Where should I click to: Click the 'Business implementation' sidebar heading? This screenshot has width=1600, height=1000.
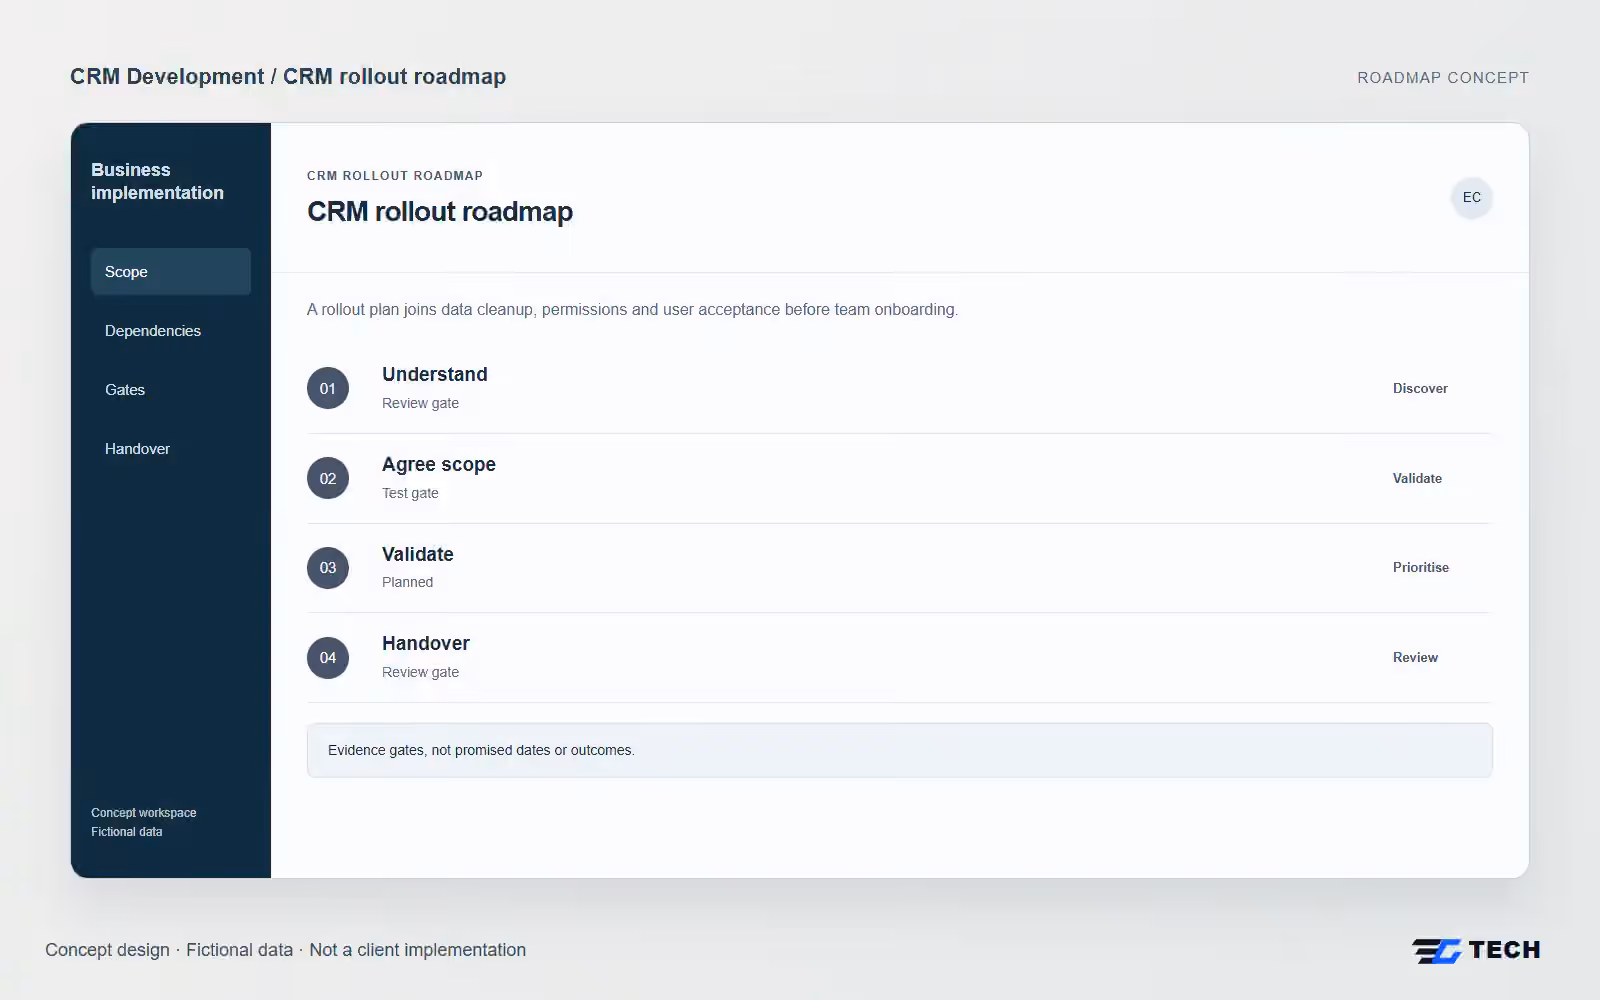pos(157,181)
